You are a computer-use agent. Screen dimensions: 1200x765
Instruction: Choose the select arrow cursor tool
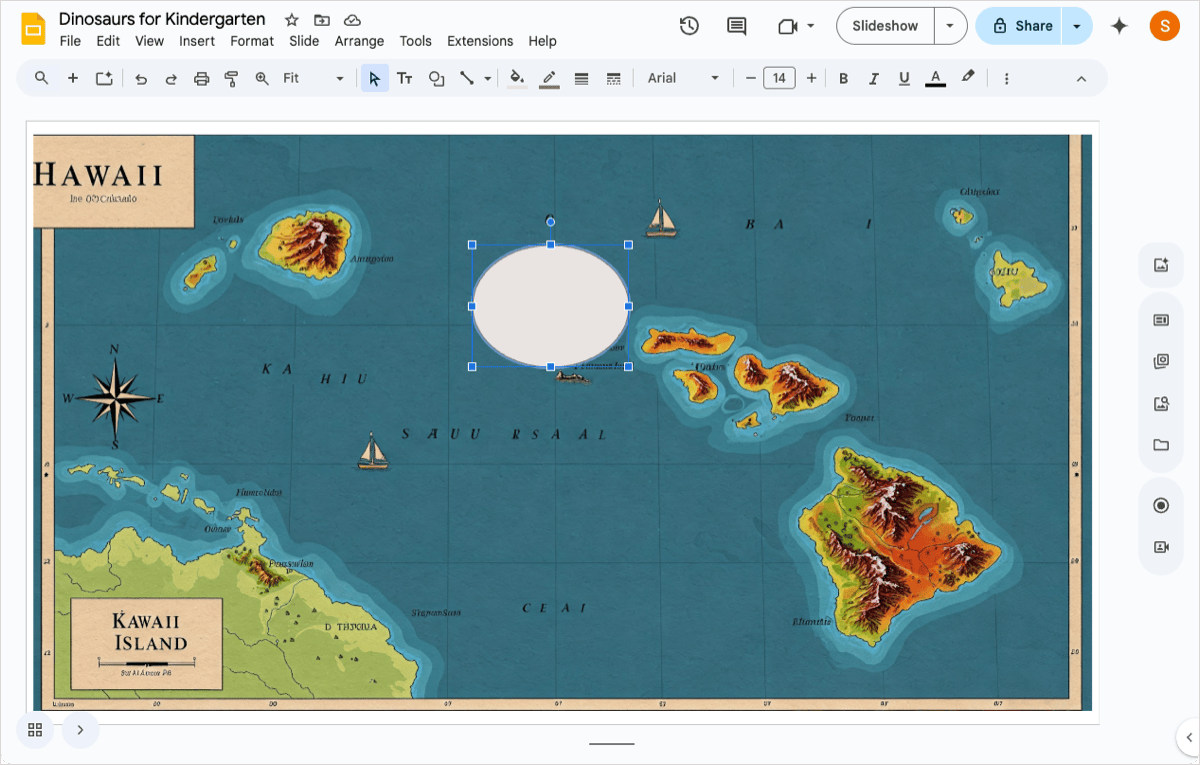pos(374,78)
